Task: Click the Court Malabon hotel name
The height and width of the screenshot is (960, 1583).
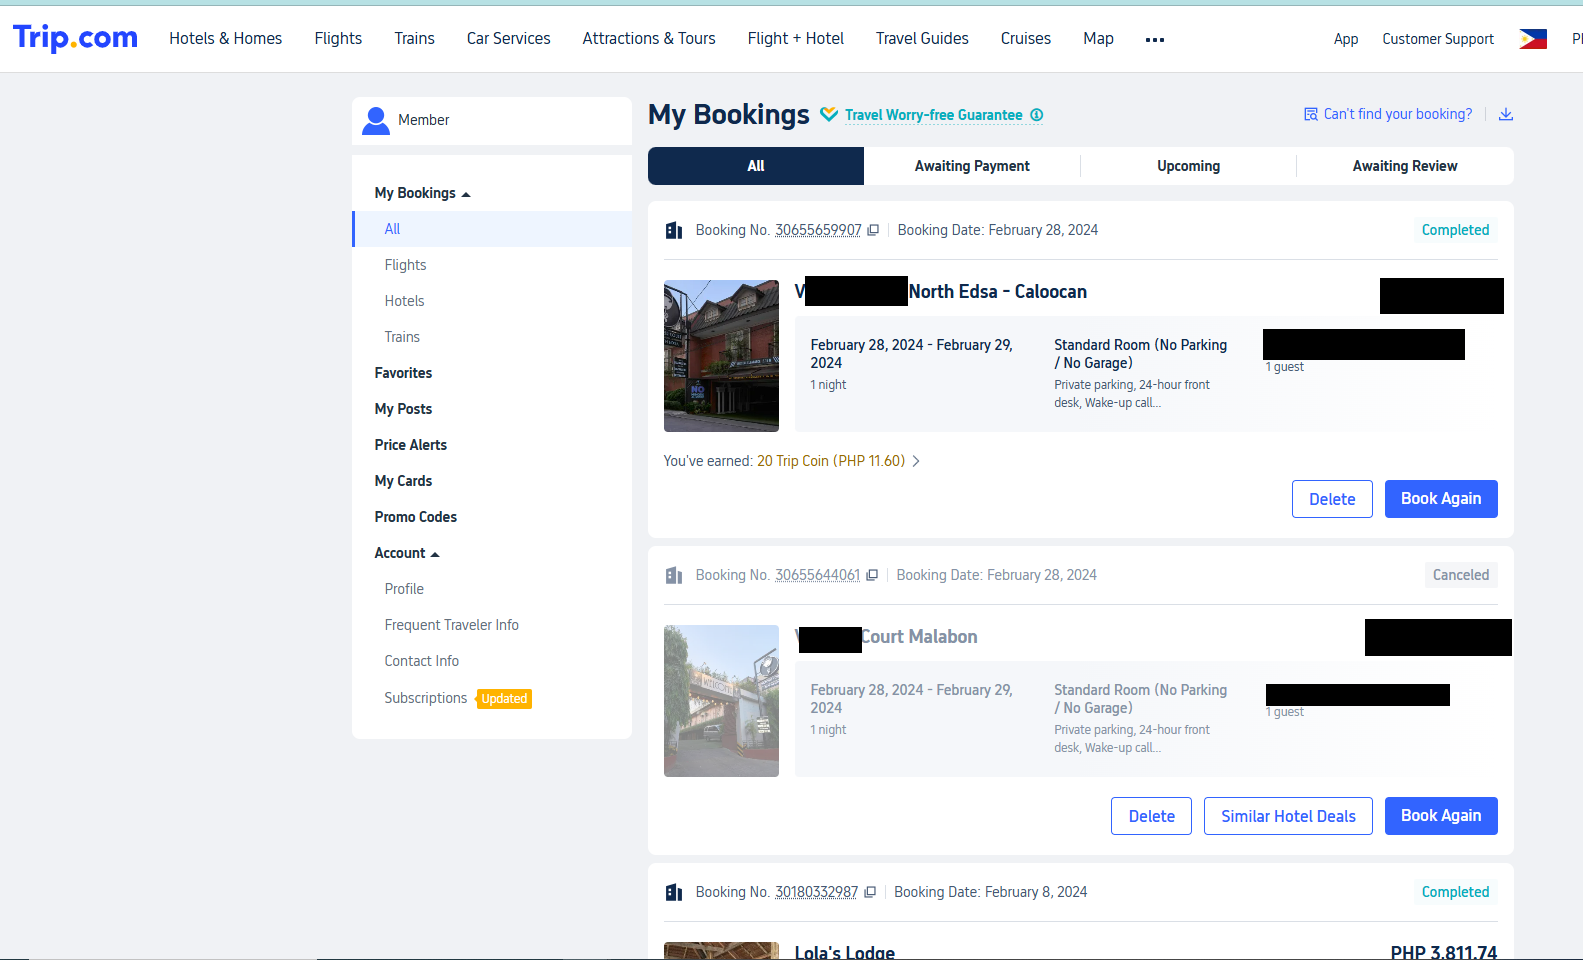Action: [886, 637]
